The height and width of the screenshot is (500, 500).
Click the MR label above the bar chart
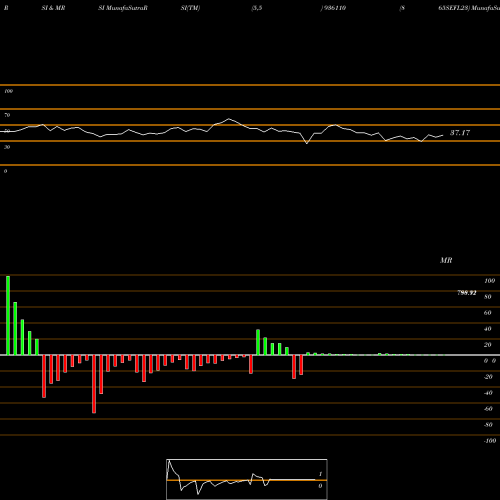click(446, 260)
